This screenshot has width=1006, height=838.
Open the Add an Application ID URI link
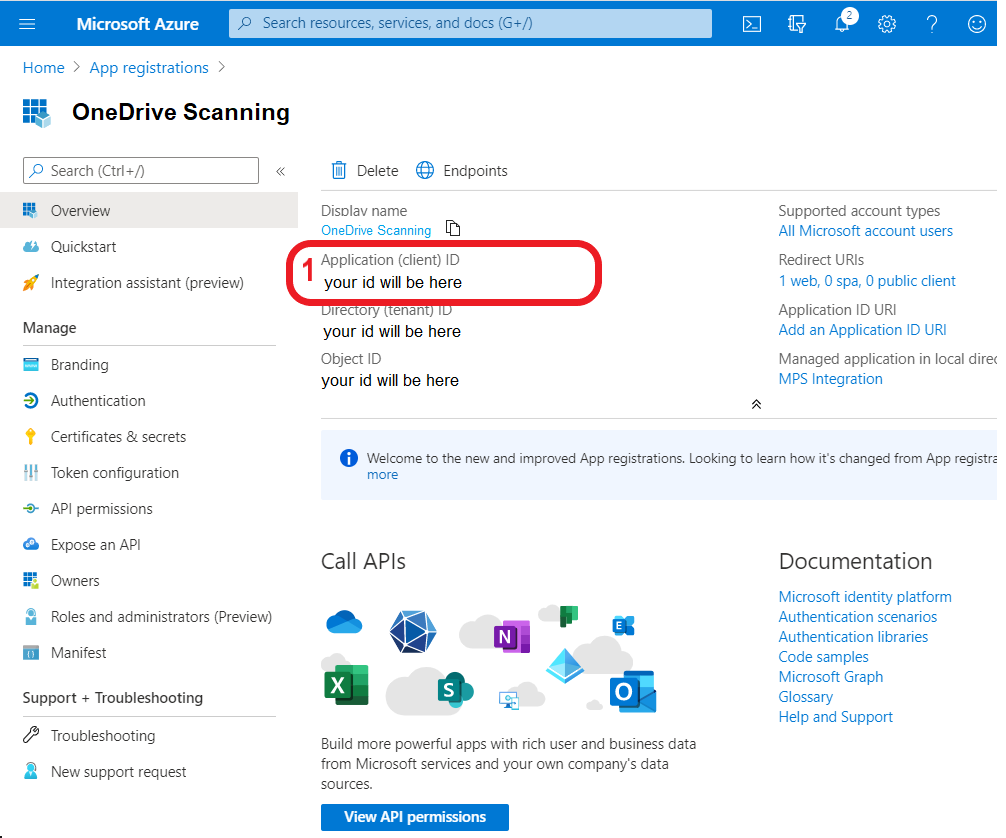862,330
